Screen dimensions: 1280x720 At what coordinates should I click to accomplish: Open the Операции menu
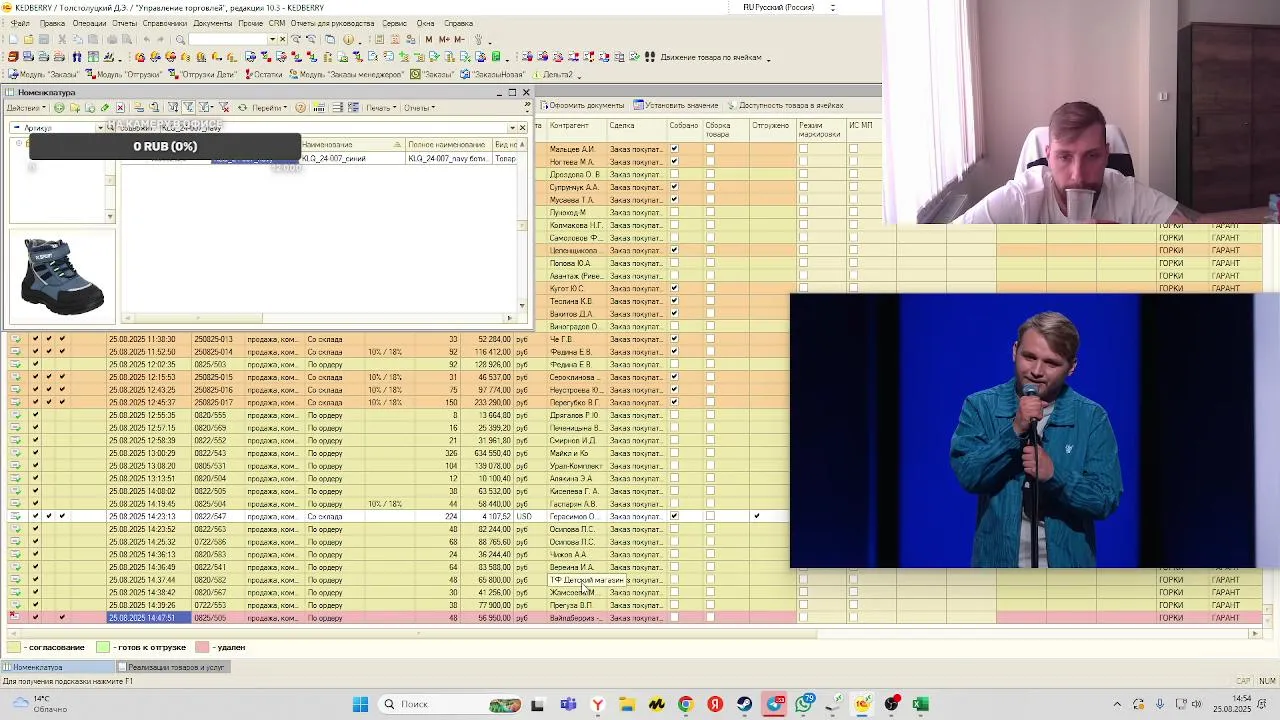coord(89,23)
